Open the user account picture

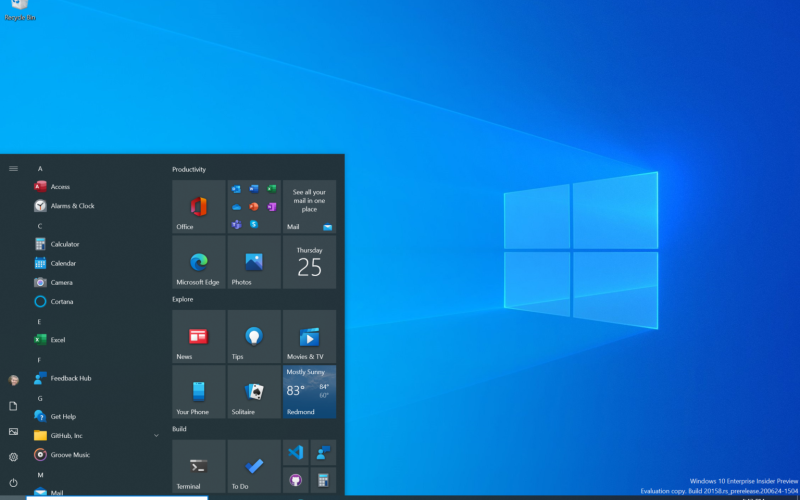(x=13, y=380)
